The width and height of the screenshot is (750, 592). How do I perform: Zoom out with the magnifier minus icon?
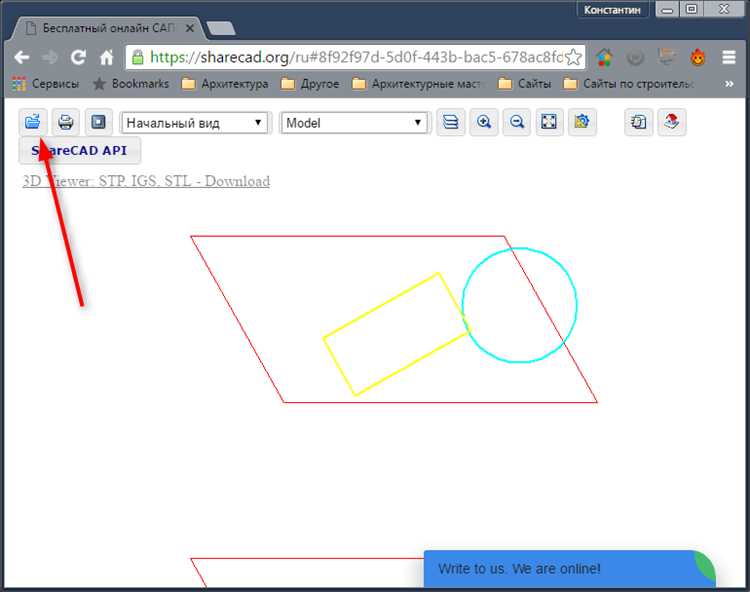tap(517, 123)
